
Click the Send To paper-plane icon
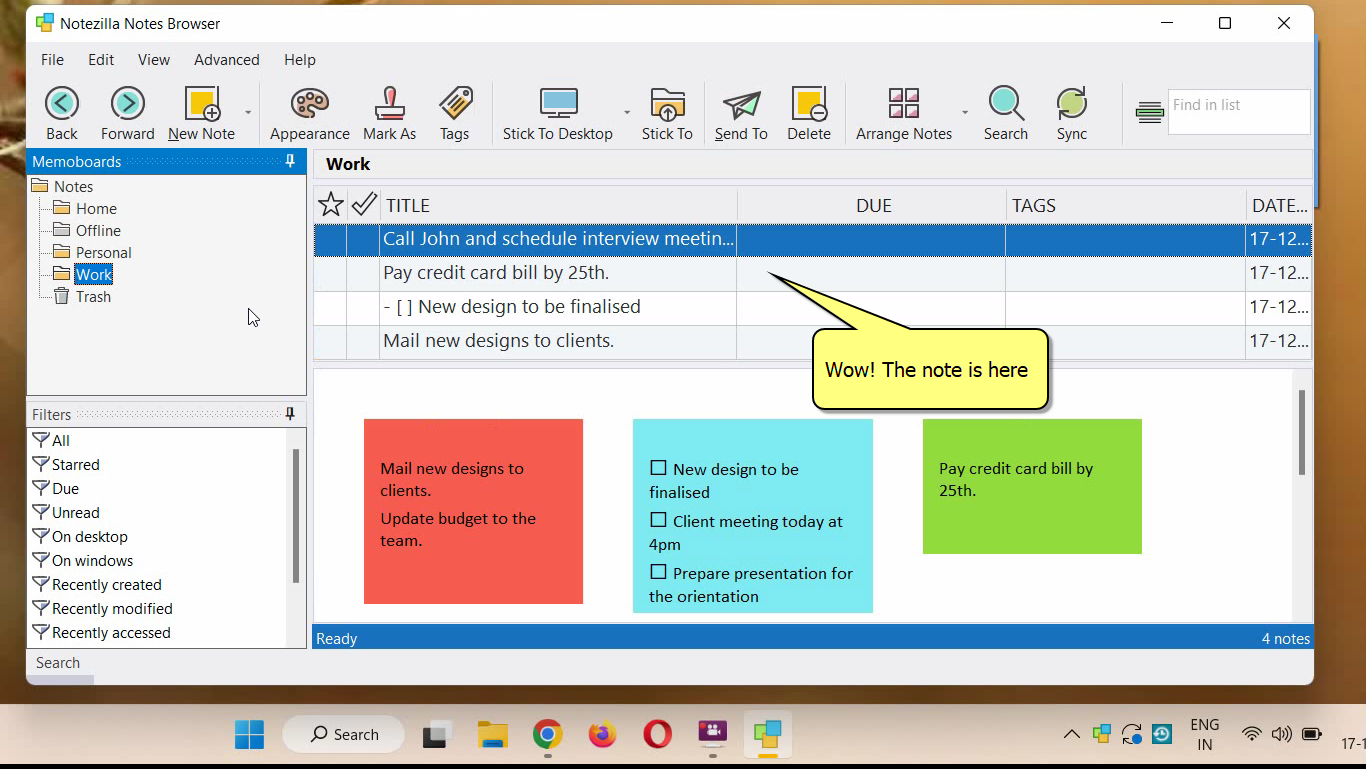click(741, 113)
